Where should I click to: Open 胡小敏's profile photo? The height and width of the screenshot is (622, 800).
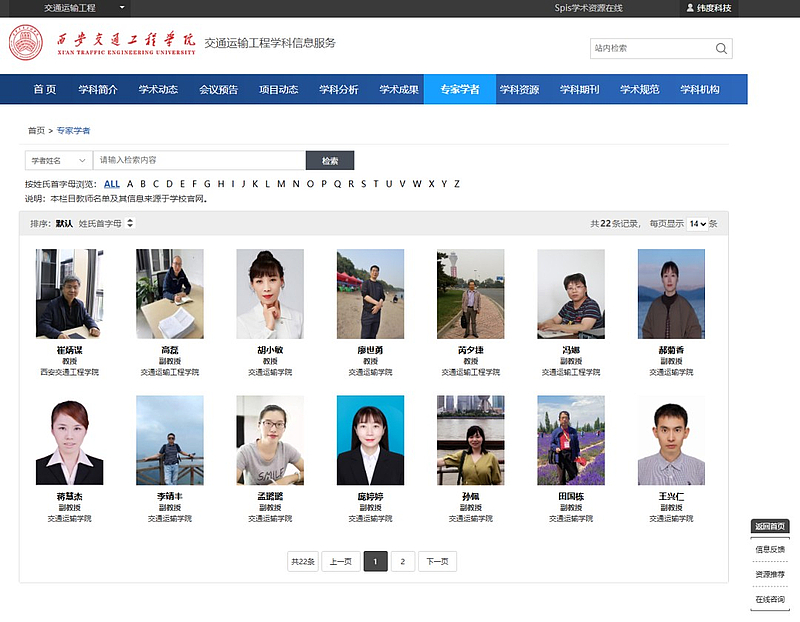(x=270, y=294)
